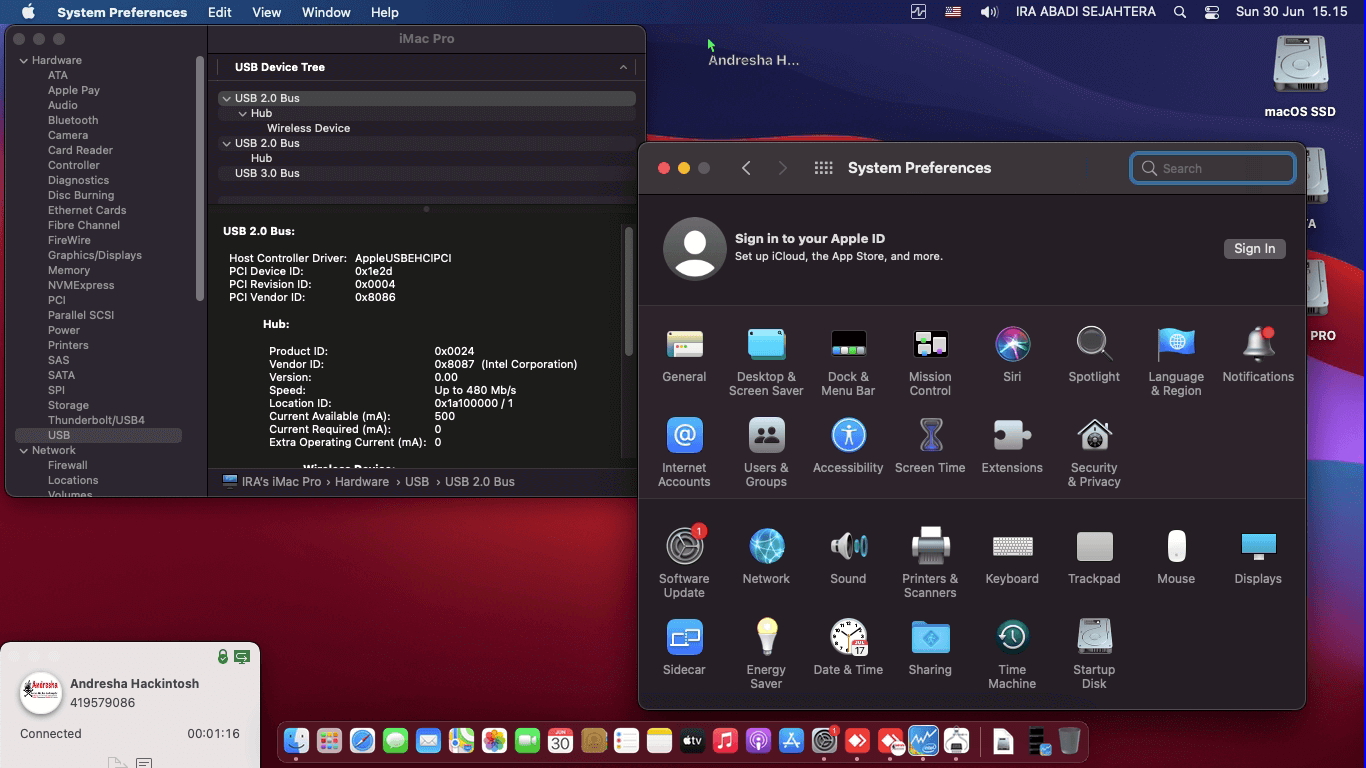The image size is (1366, 768).
Task: Open Sidecar preferences pane
Action: [x=684, y=648]
